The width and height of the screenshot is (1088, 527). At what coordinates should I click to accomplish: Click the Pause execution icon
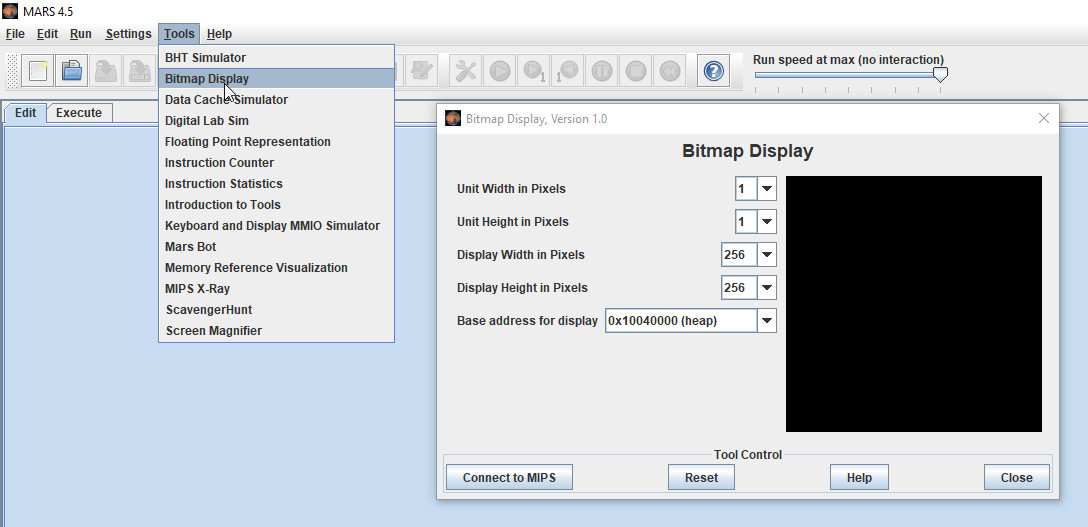[602, 71]
